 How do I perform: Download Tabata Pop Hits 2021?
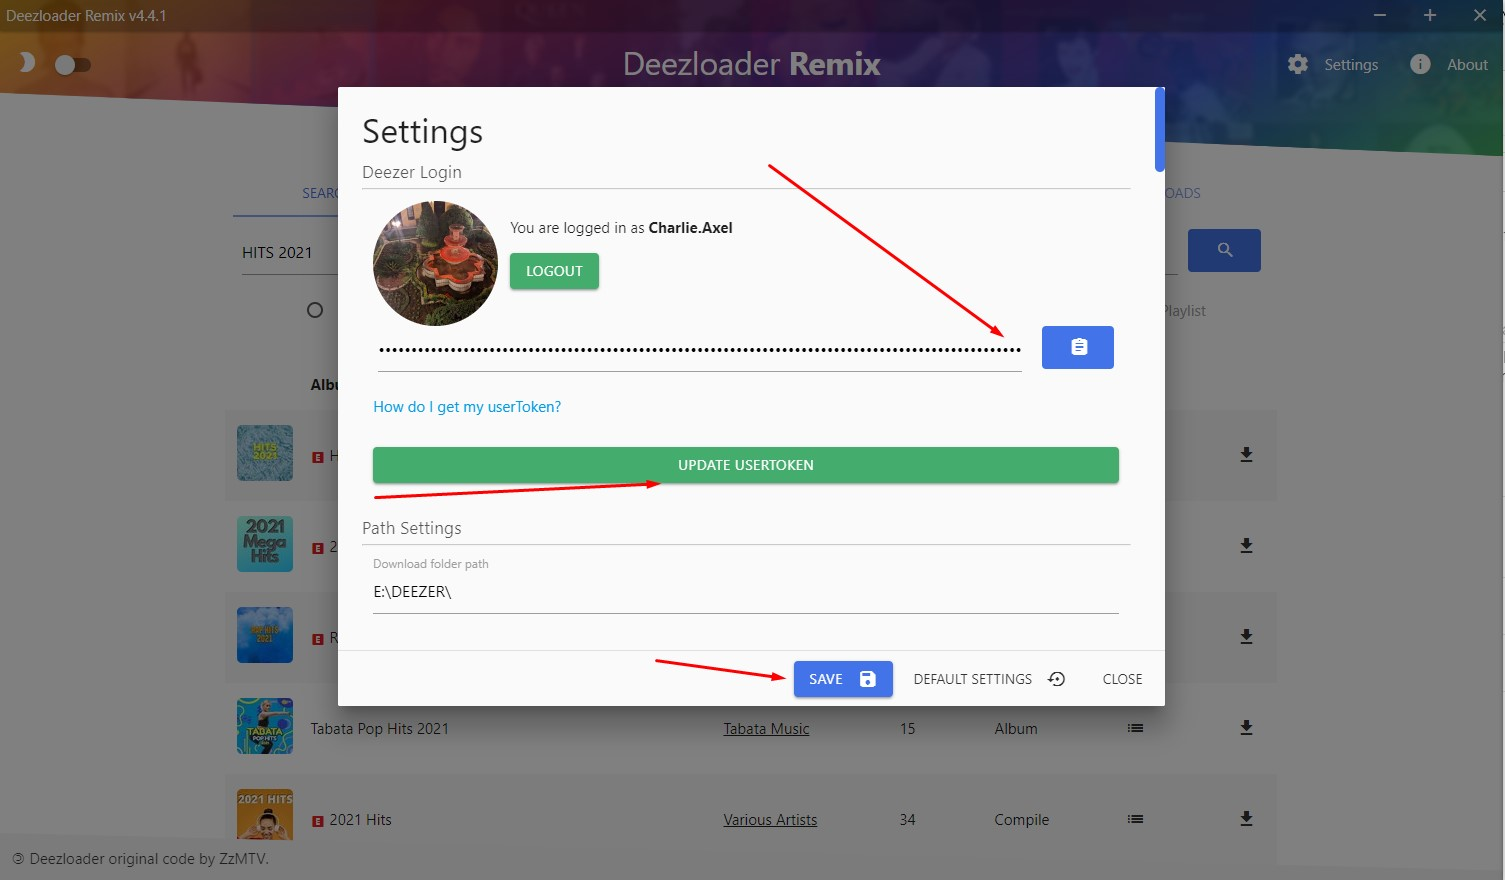click(x=1246, y=728)
